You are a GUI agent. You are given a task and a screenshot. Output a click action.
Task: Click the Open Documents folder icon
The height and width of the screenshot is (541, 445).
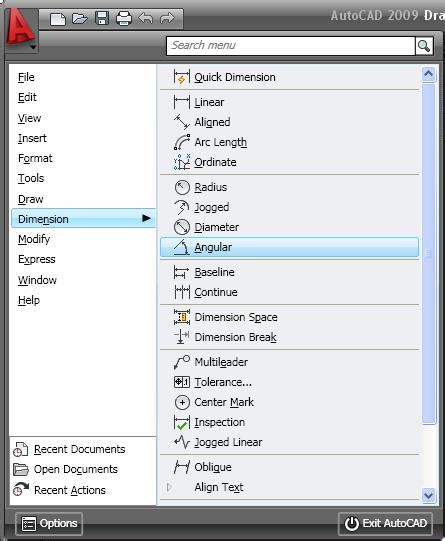20,470
